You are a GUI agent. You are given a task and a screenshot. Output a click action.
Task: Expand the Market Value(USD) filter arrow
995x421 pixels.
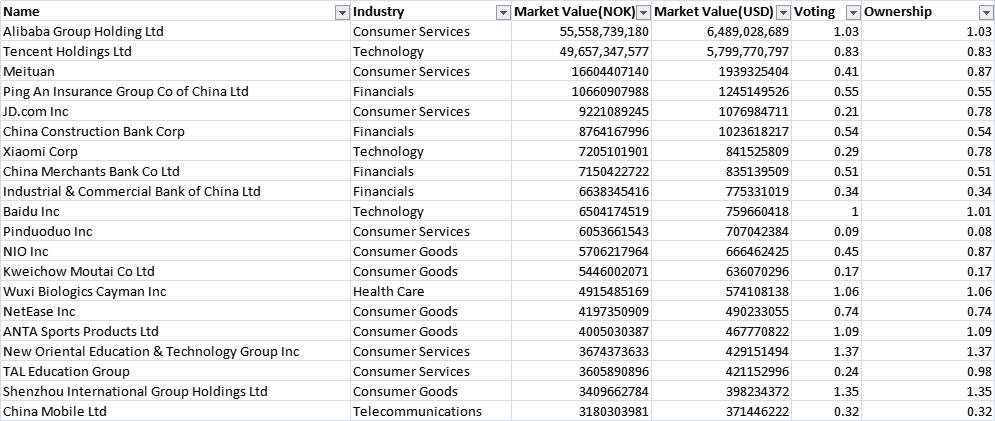coord(781,12)
